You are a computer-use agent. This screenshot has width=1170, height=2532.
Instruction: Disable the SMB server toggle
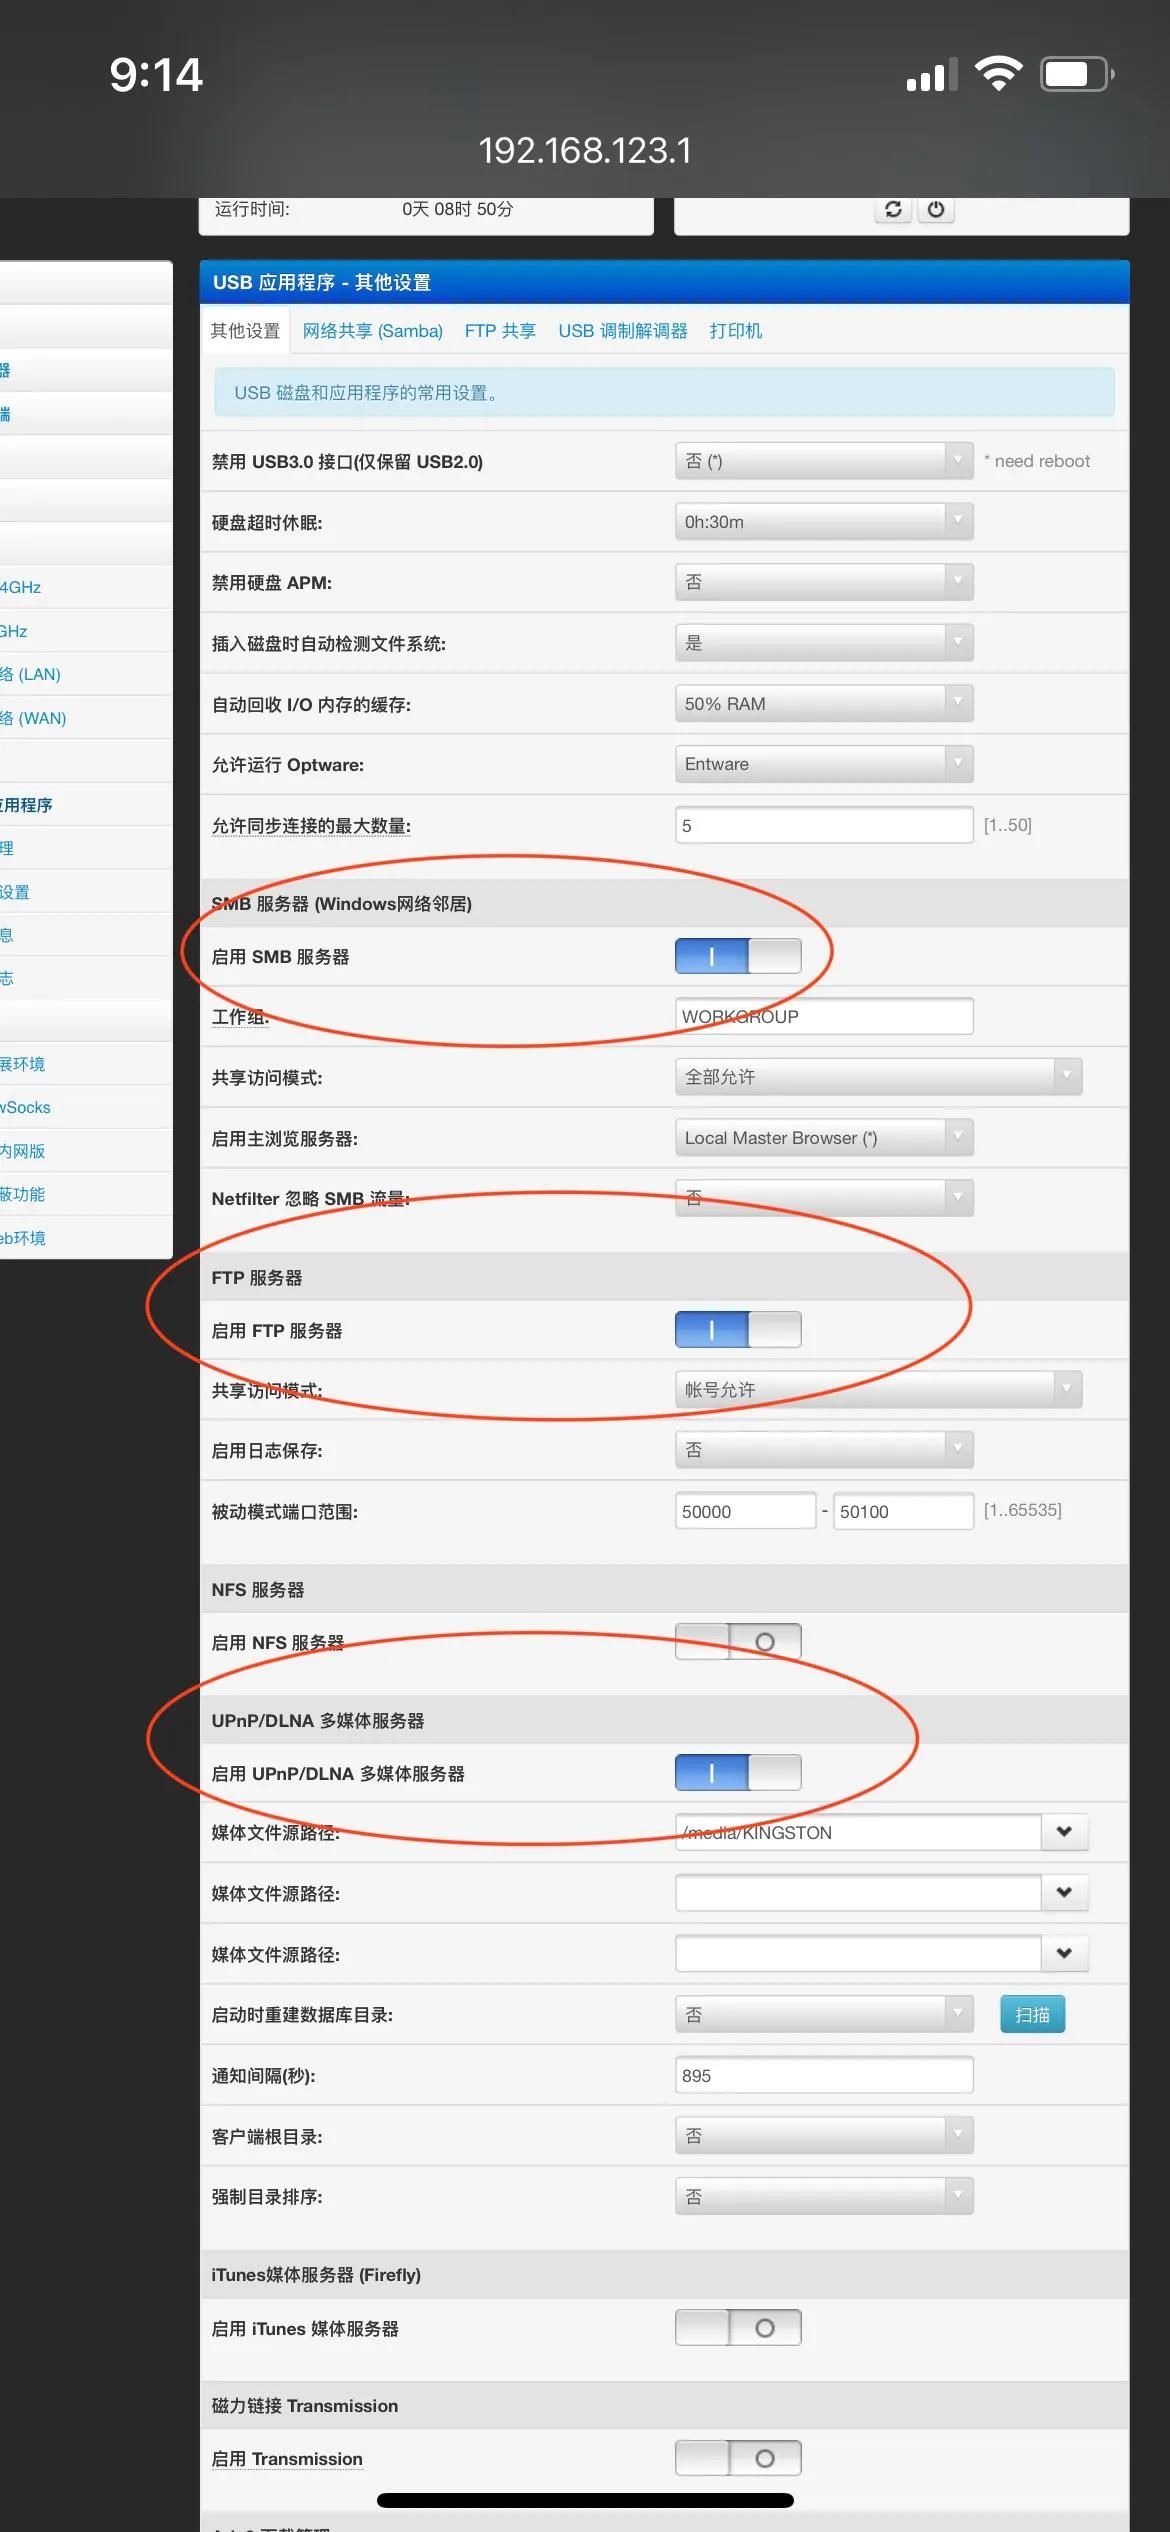[738, 956]
